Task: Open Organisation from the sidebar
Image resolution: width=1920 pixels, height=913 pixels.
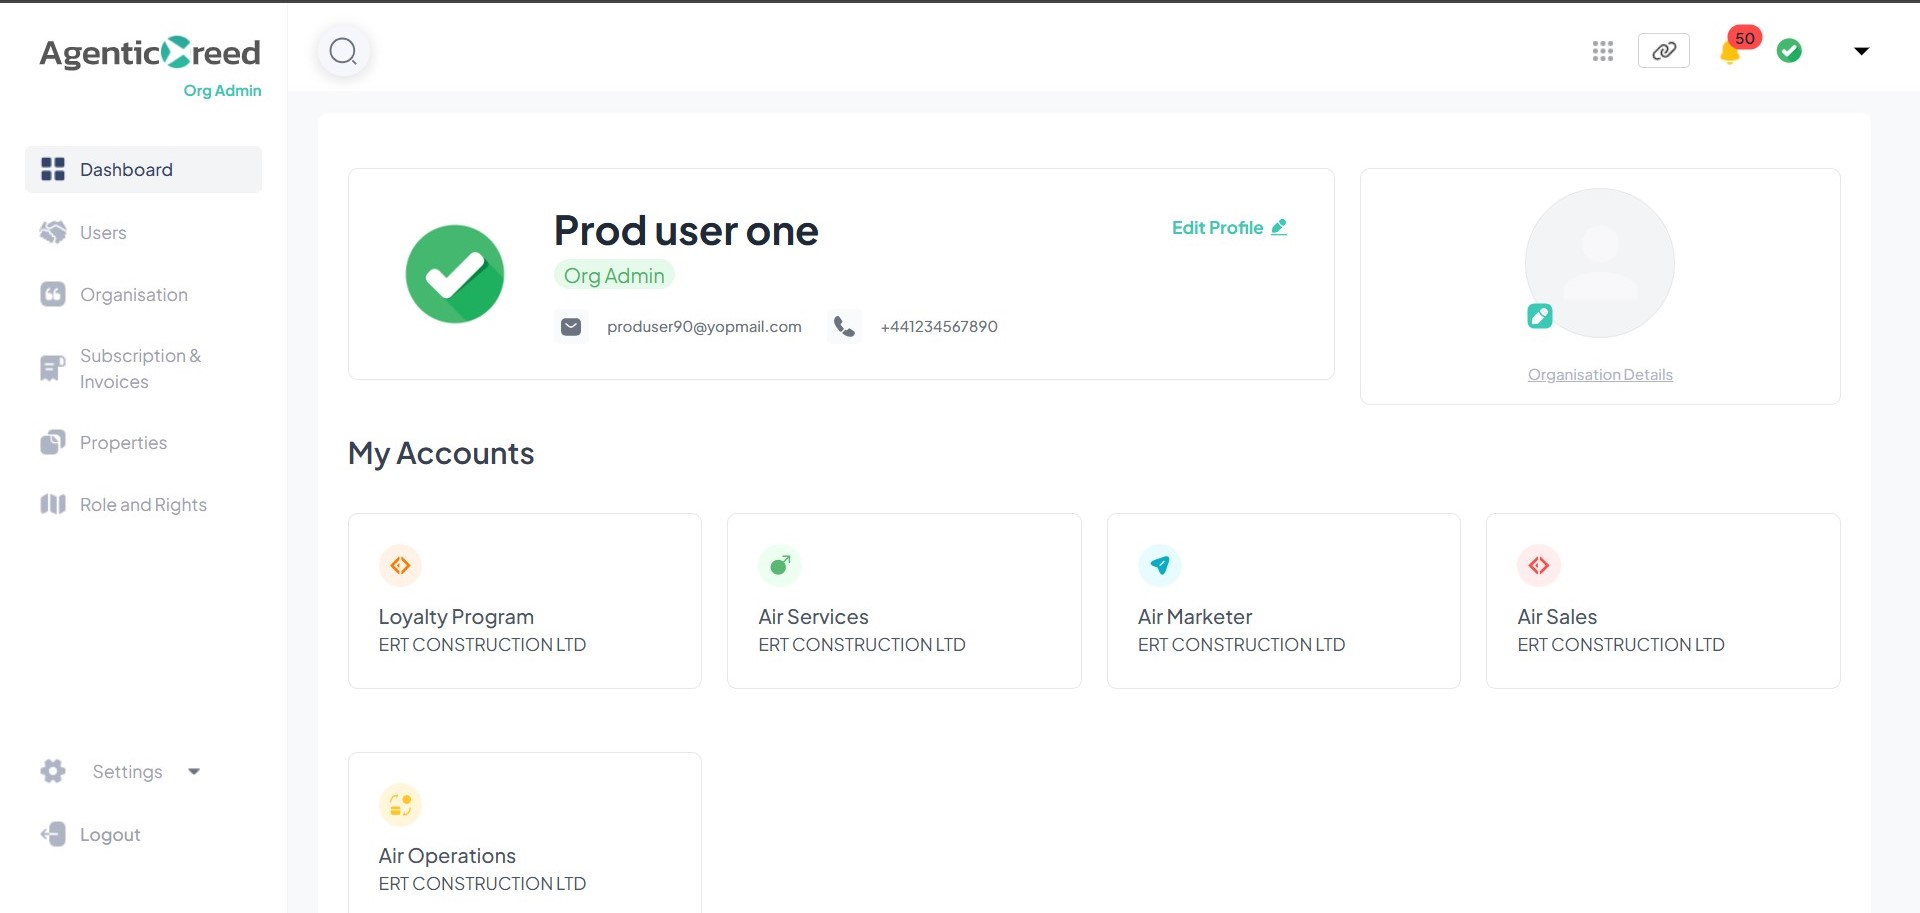Action: (x=133, y=295)
